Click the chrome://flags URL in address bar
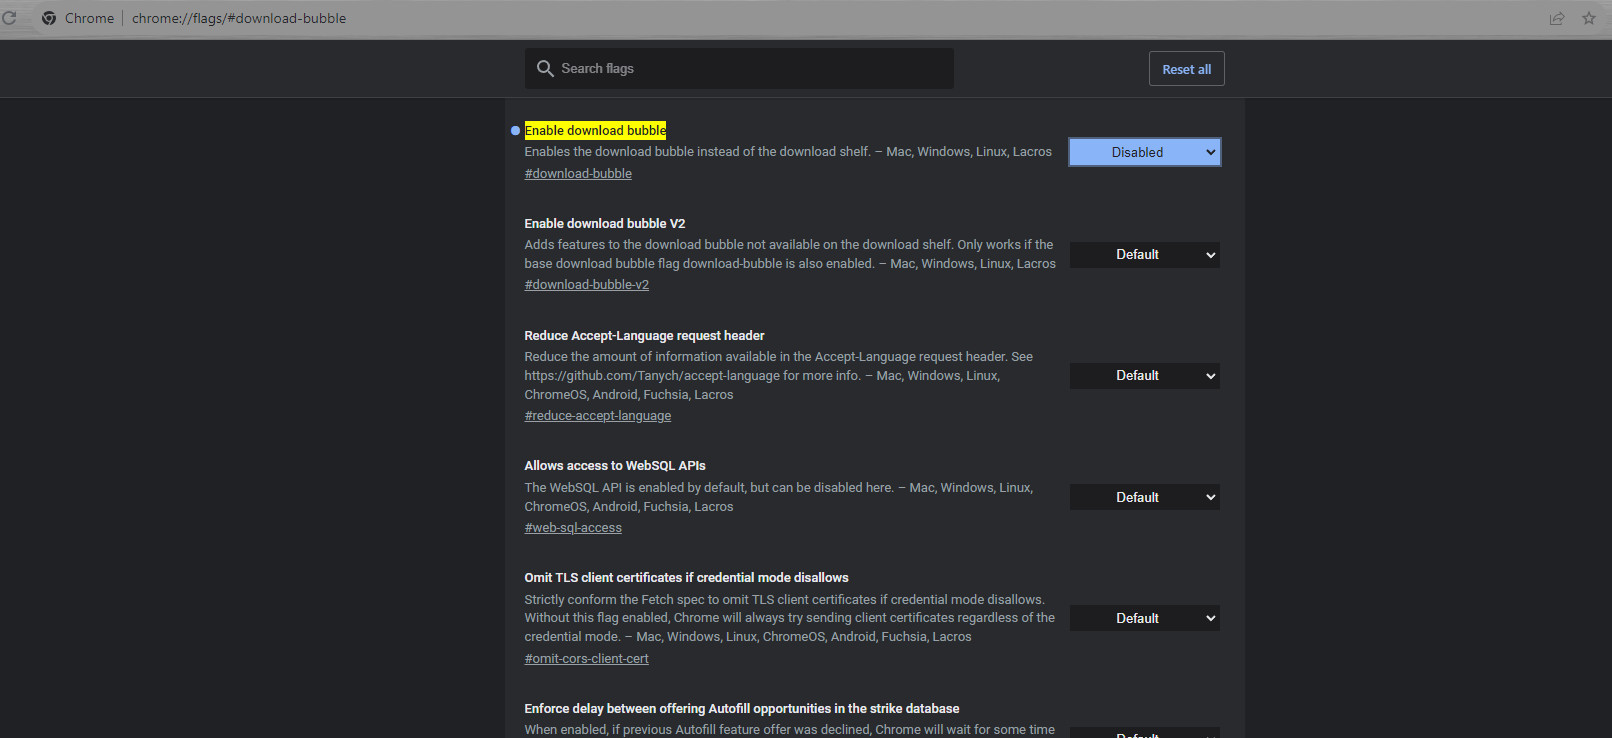 pos(239,18)
